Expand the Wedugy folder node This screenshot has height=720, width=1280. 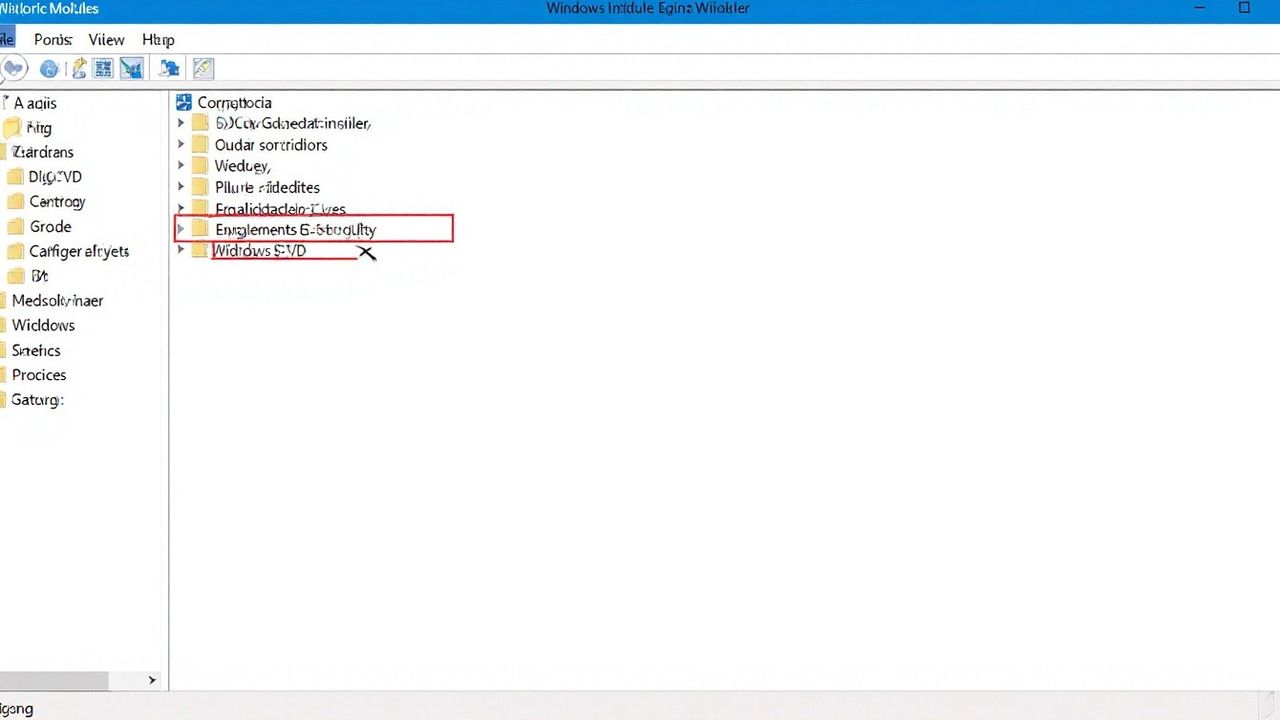coord(181,165)
